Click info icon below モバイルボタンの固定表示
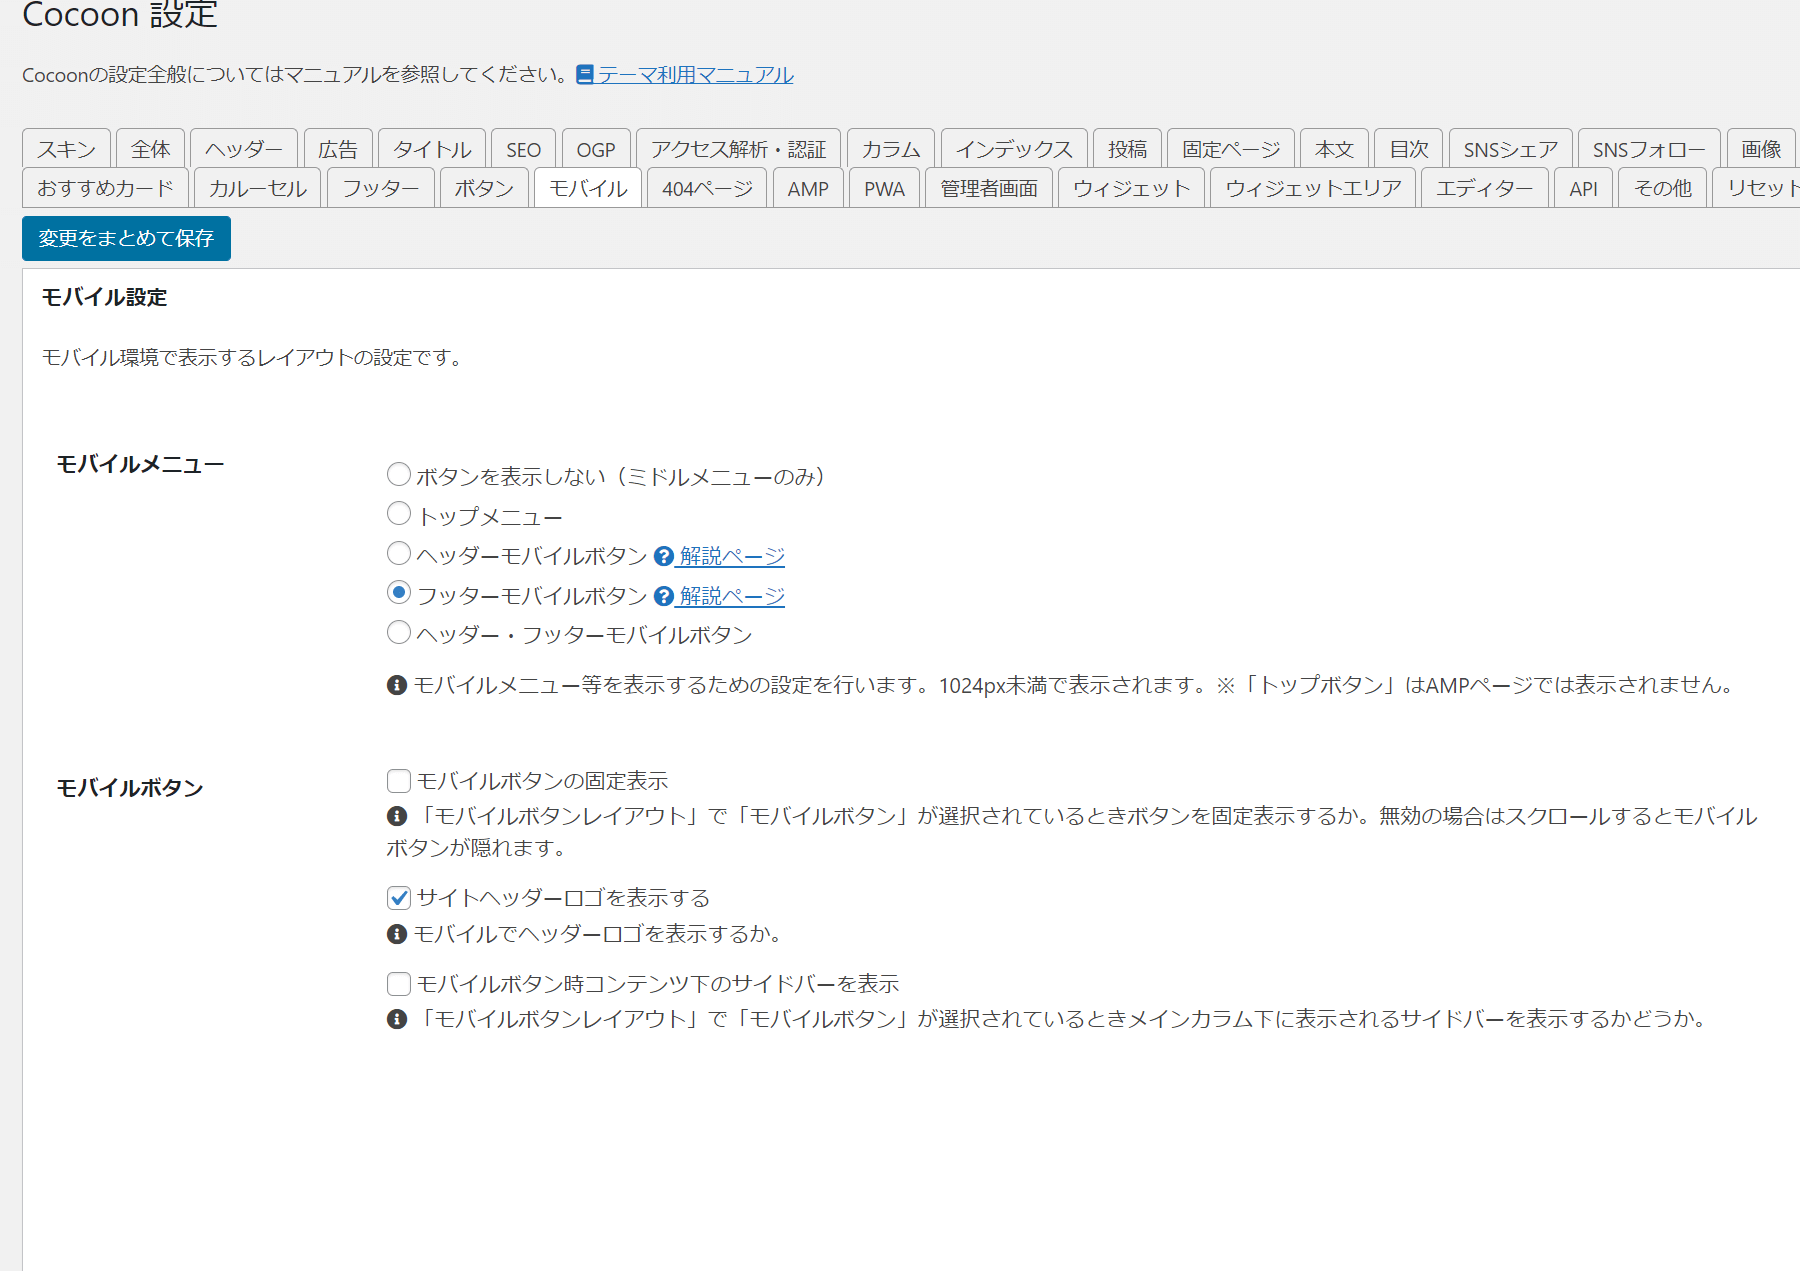 click(x=397, y=816)
